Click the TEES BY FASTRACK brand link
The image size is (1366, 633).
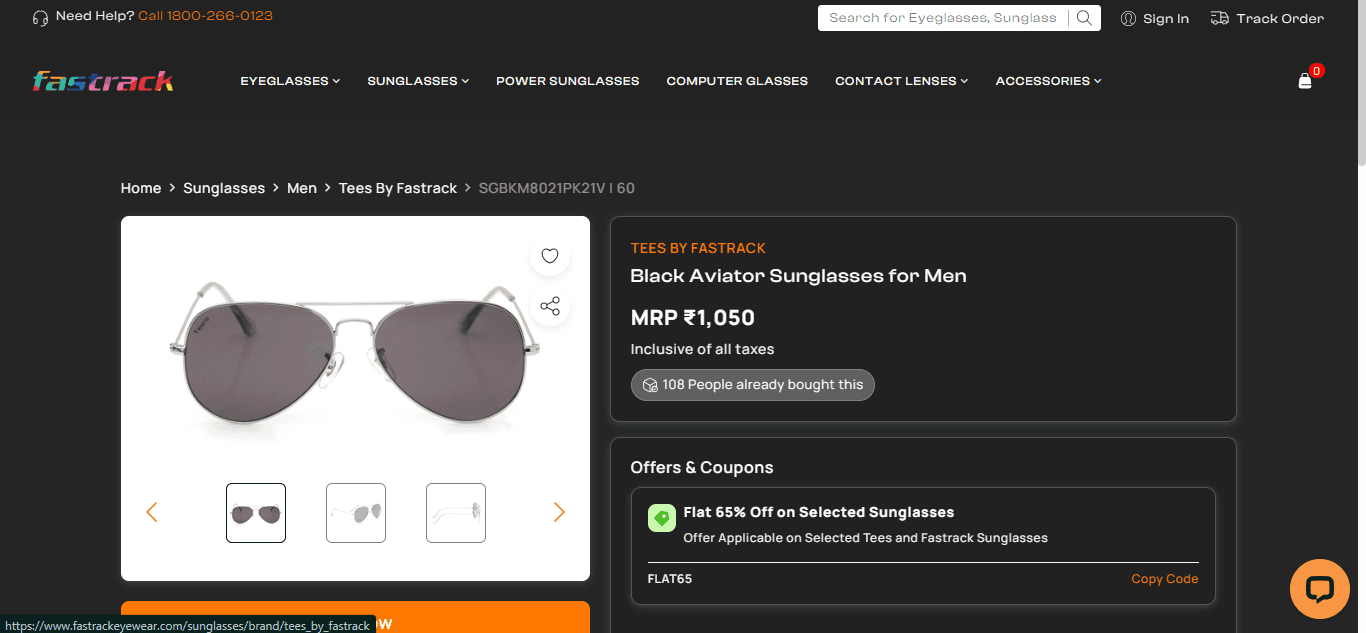(x=698, y=248)
